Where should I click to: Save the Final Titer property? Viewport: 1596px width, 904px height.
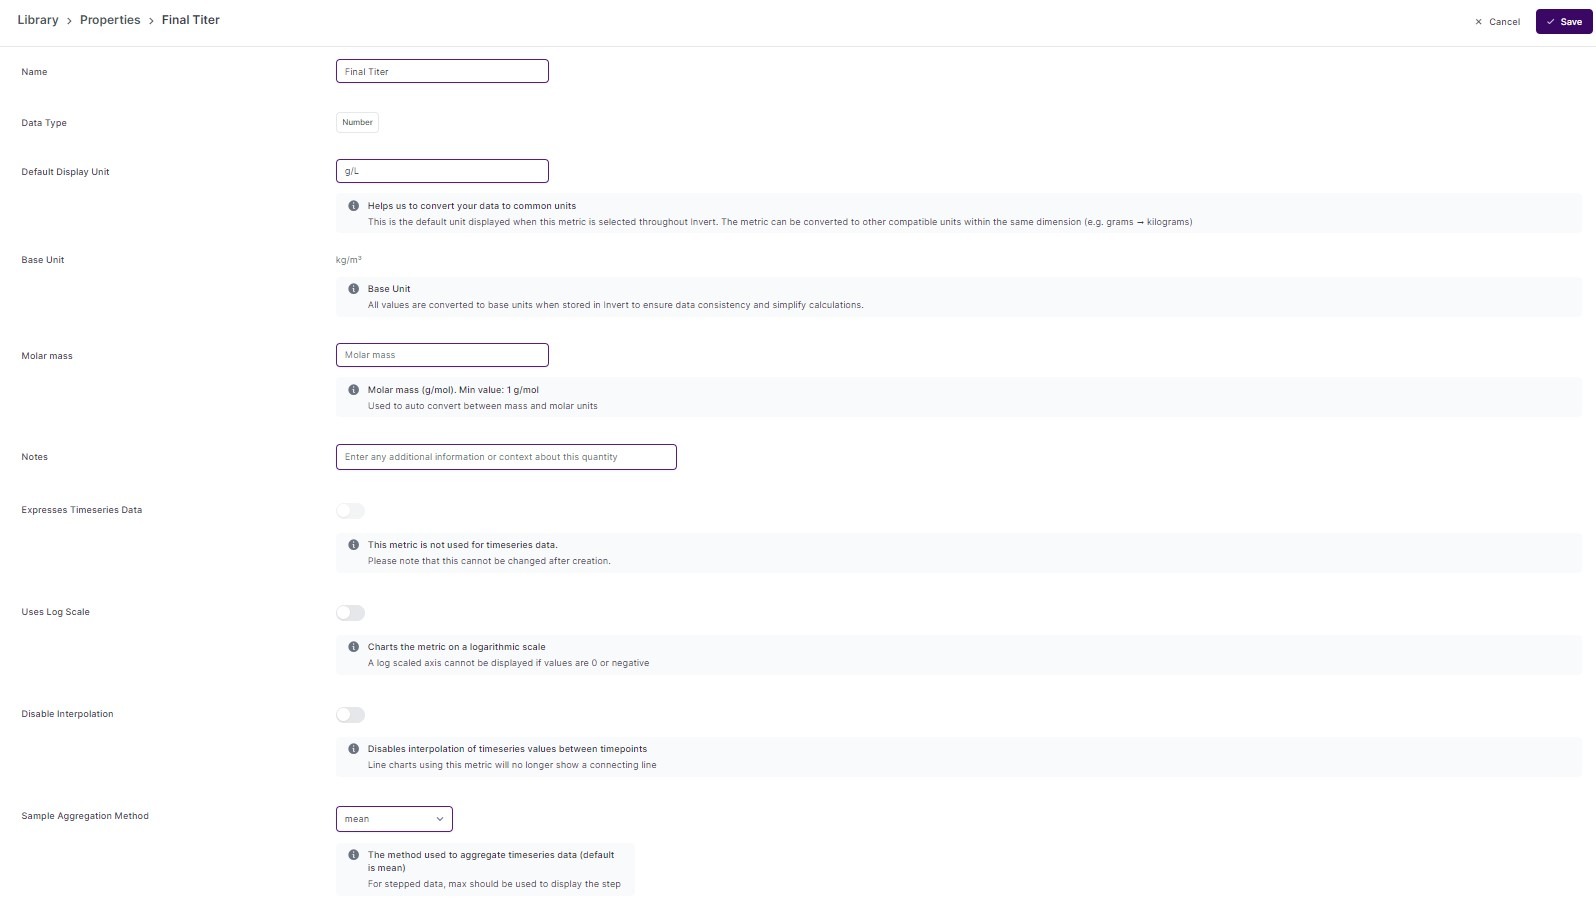[1564, 21]
